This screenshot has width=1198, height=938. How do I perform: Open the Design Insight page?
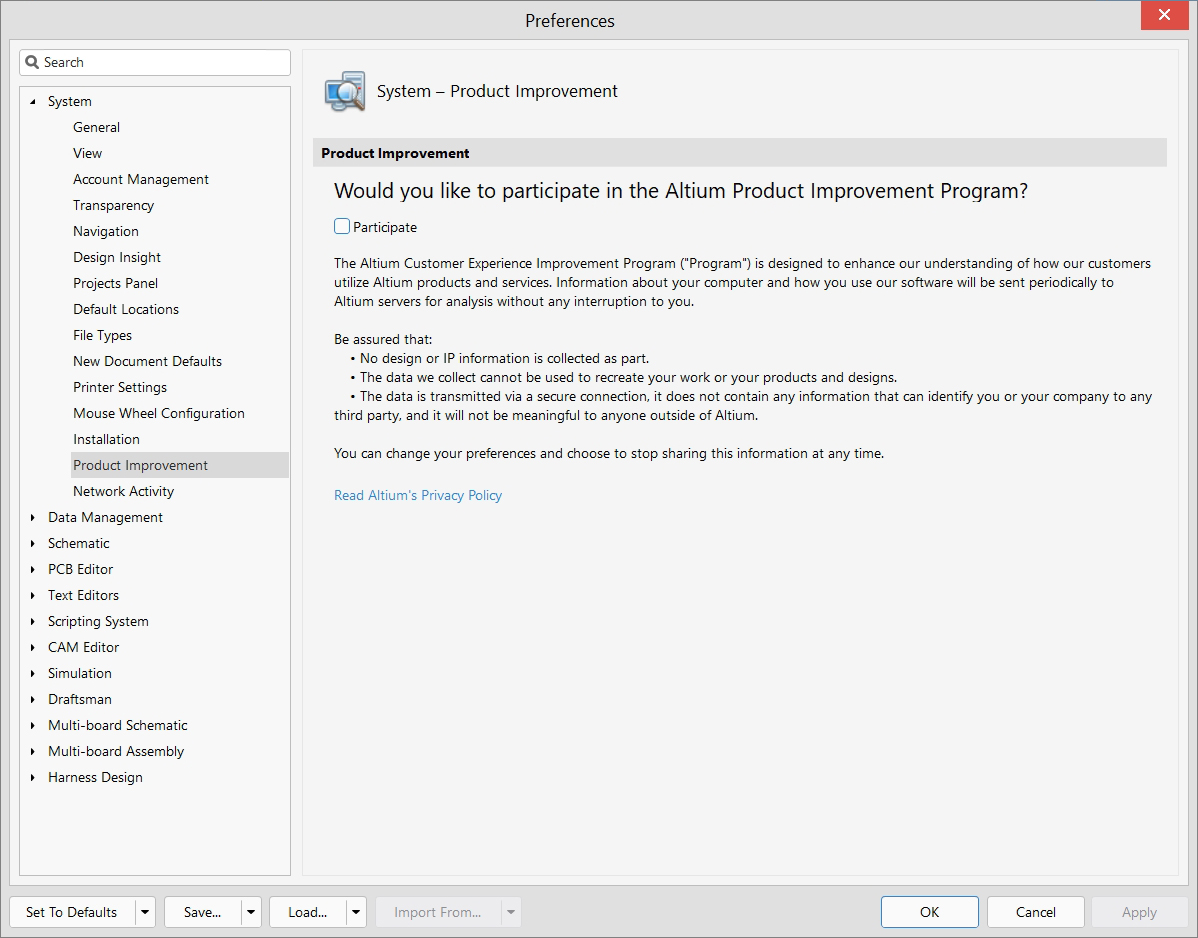(x=117, y=257)
